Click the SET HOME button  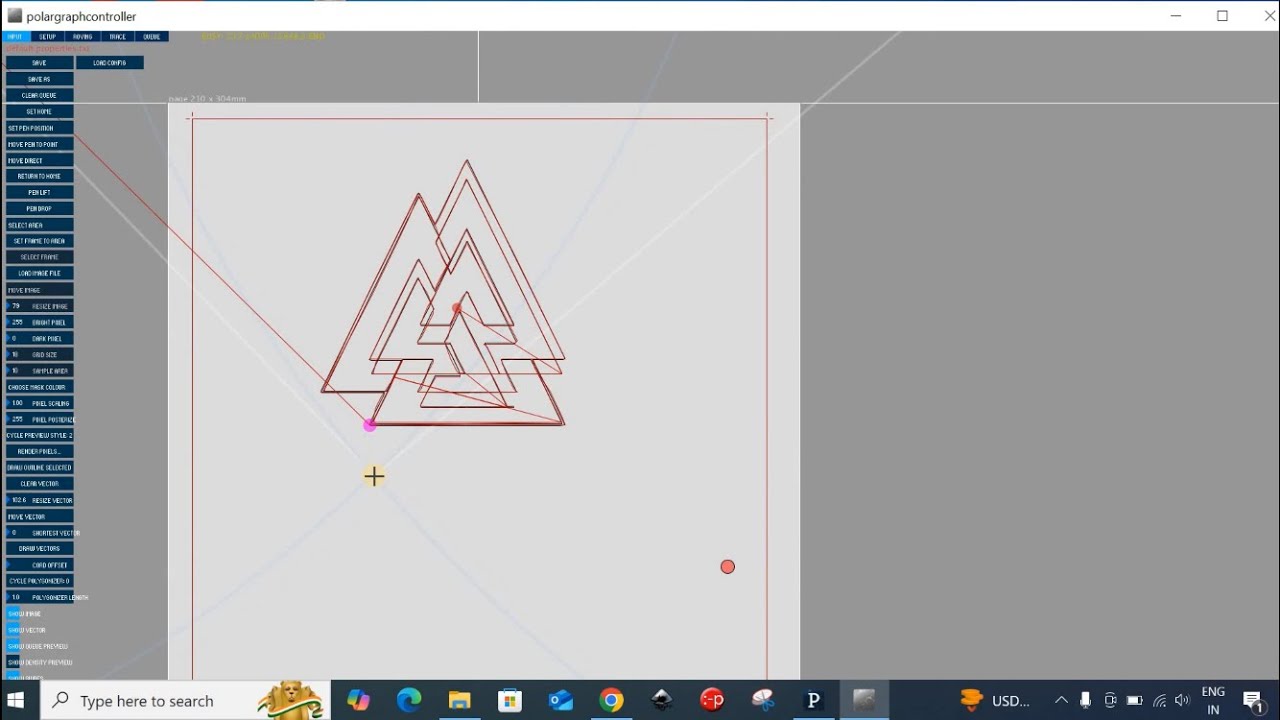pos(39,111)
